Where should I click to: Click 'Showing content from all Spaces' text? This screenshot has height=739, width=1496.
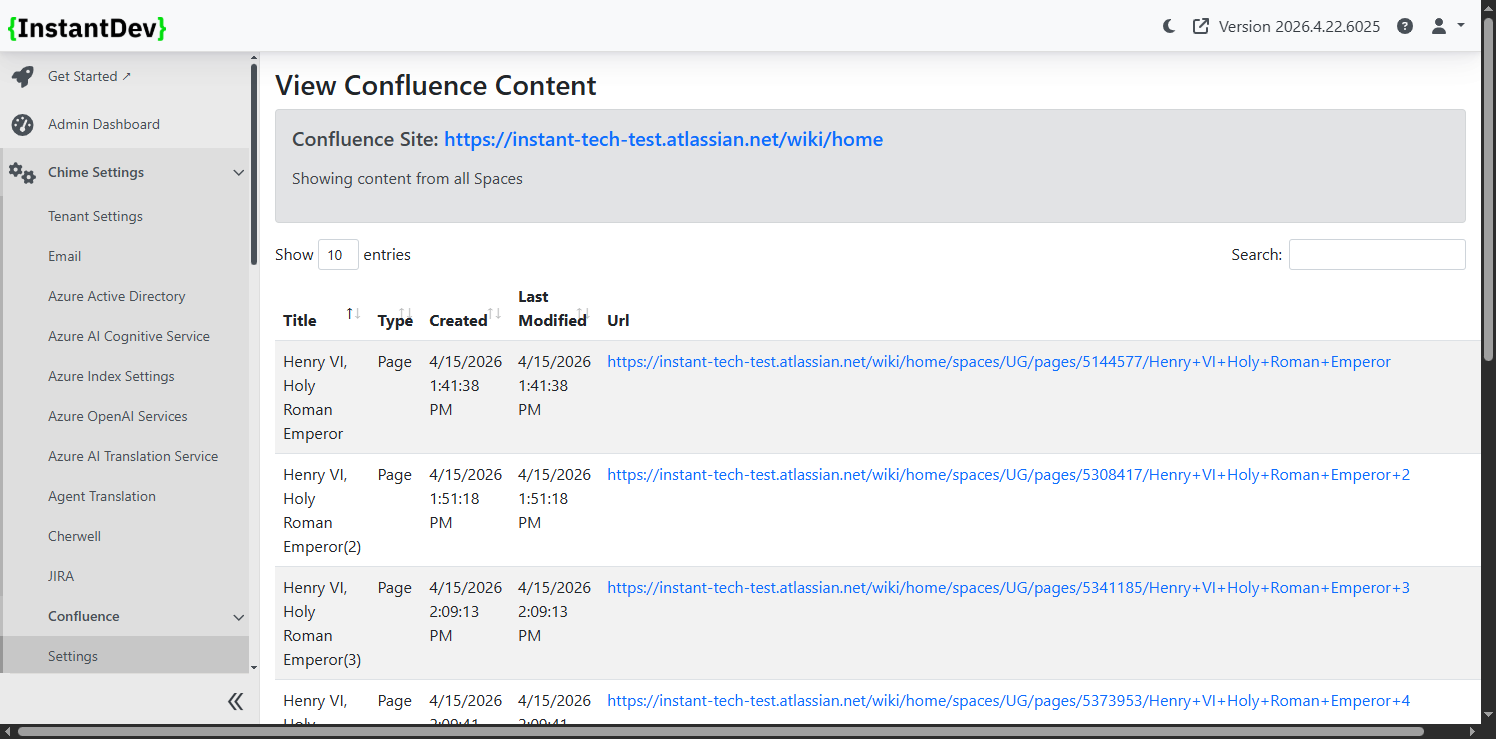(x=407, y=179)
